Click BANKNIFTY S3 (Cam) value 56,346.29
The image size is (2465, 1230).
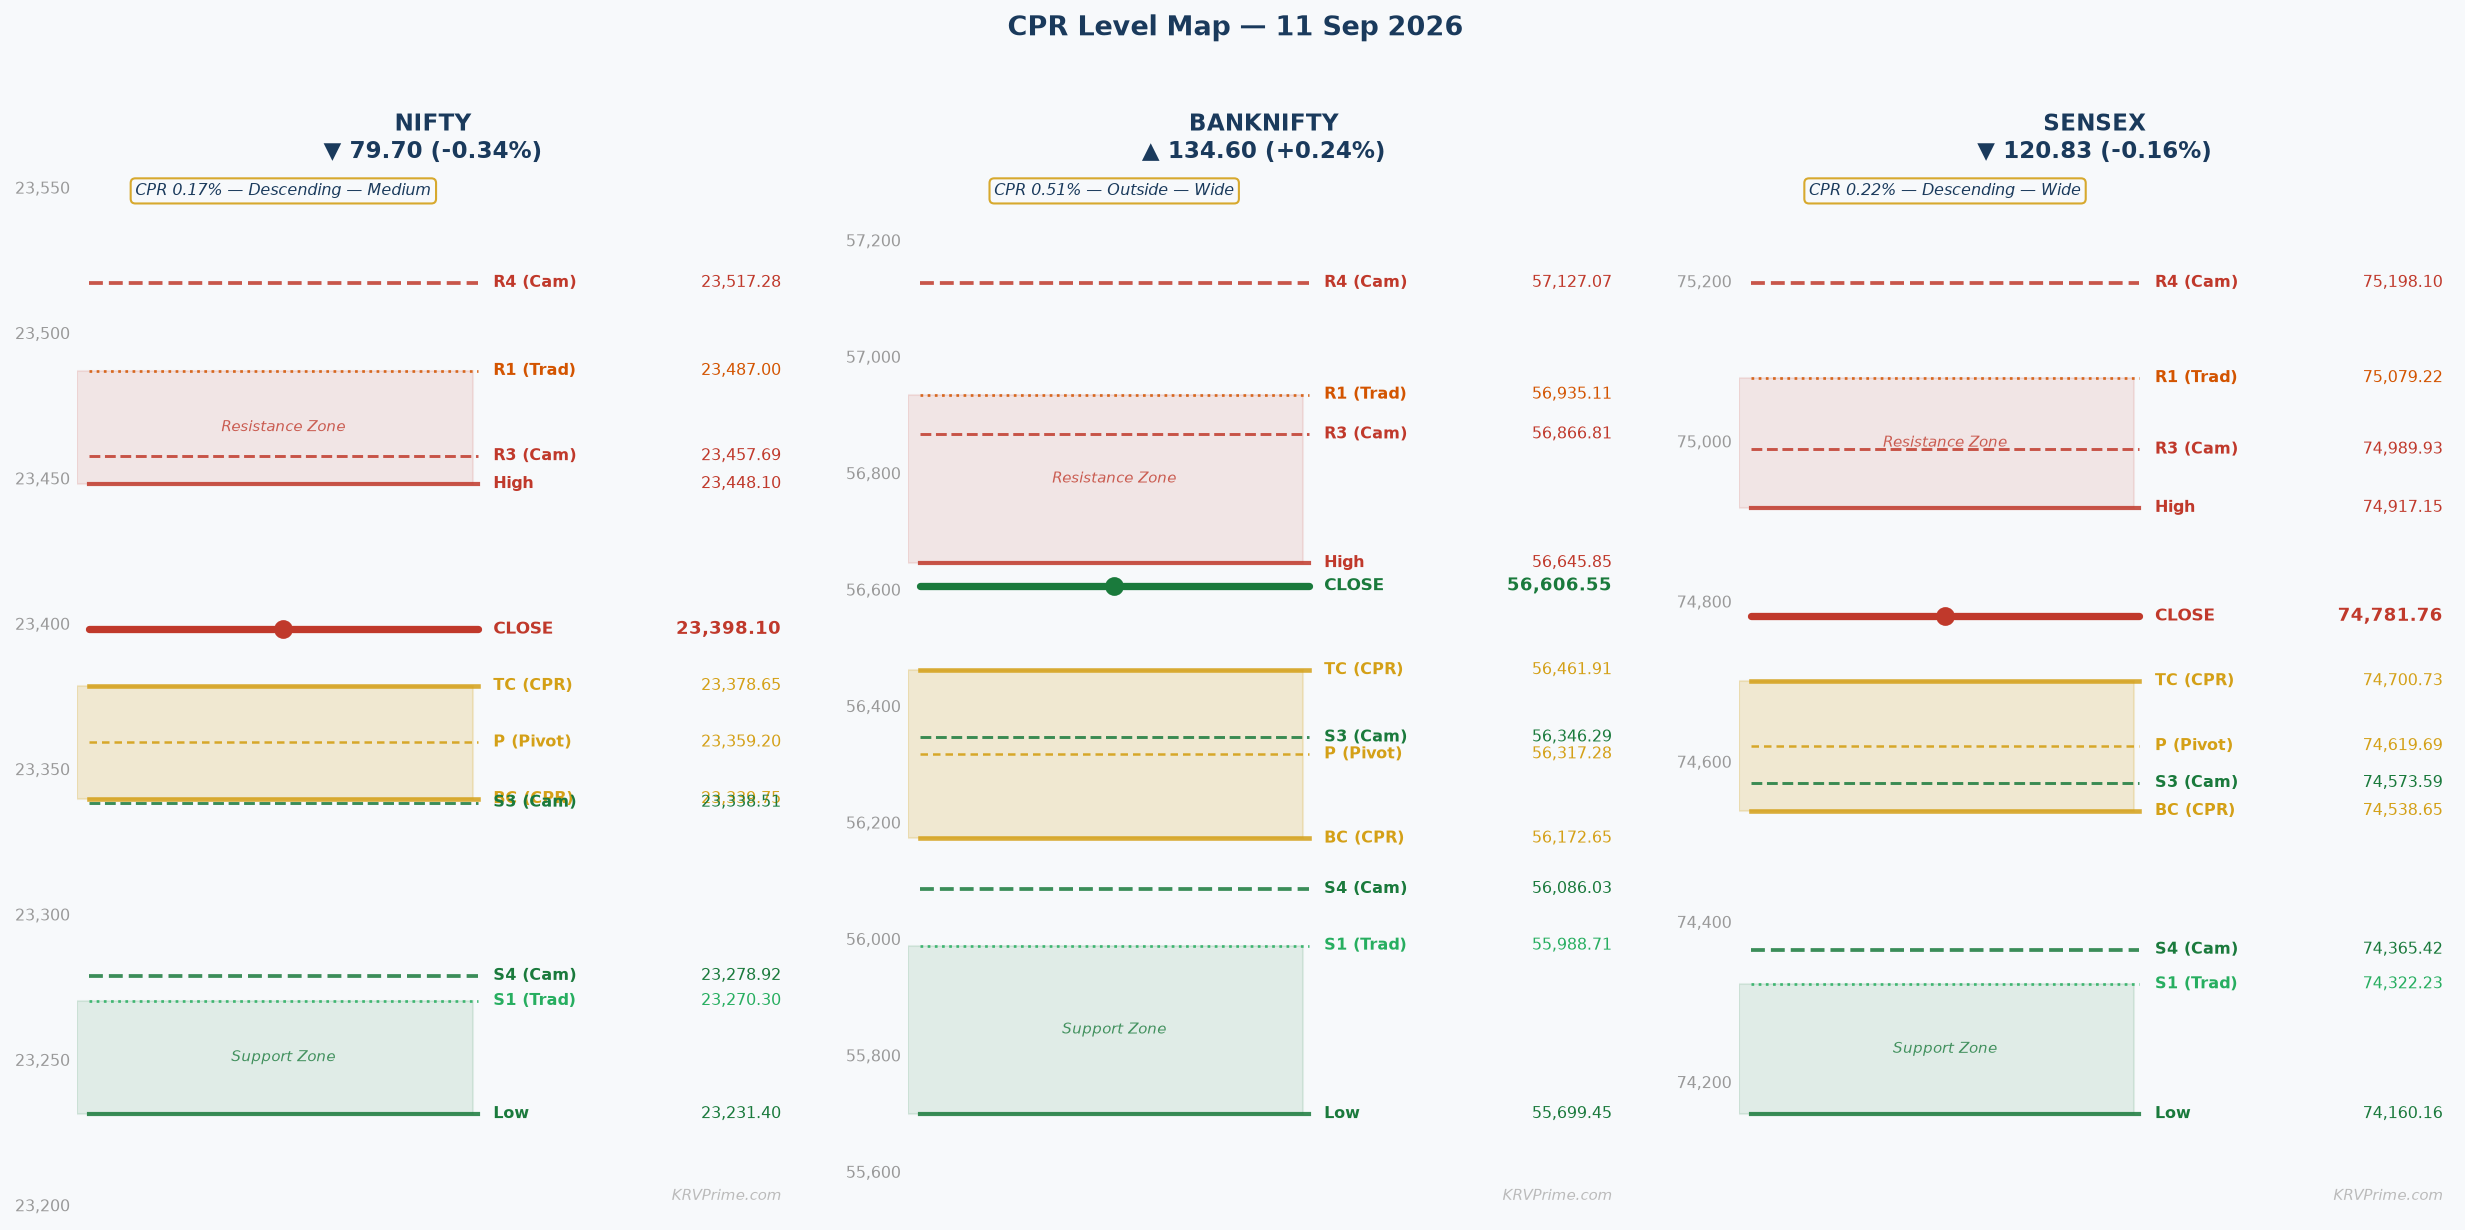pos(1572,736)
